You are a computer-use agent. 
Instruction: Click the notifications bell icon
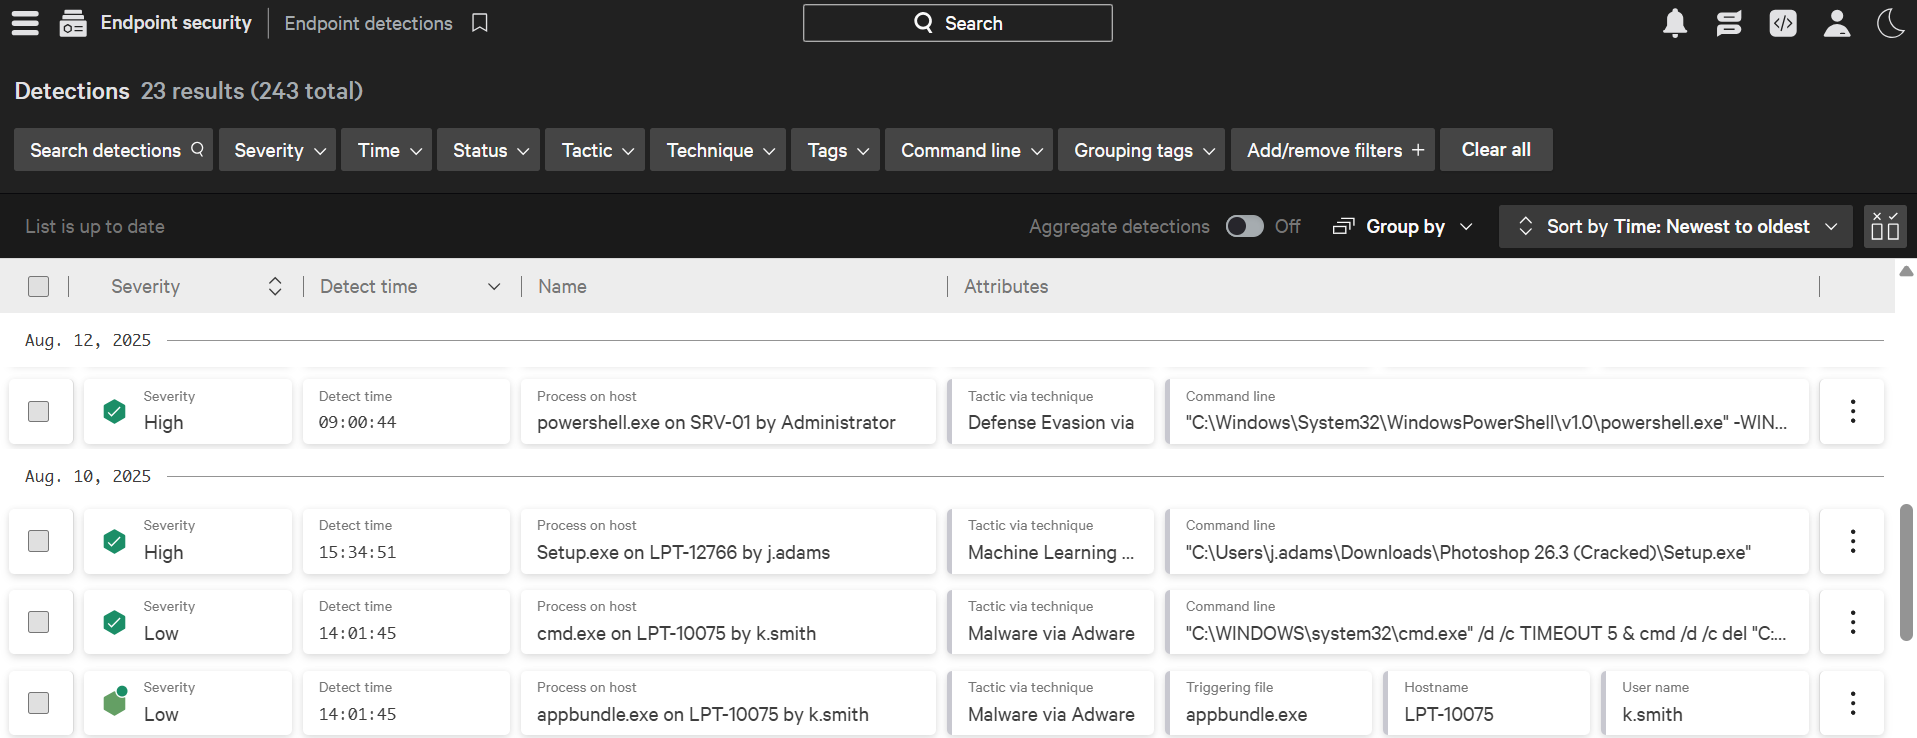coord(1674,23)
